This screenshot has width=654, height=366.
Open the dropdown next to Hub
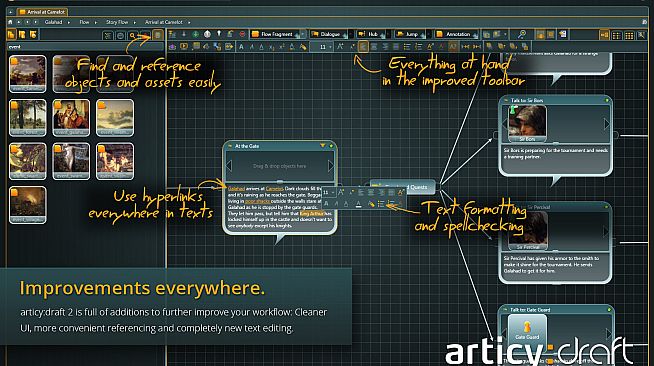(387, 34)
